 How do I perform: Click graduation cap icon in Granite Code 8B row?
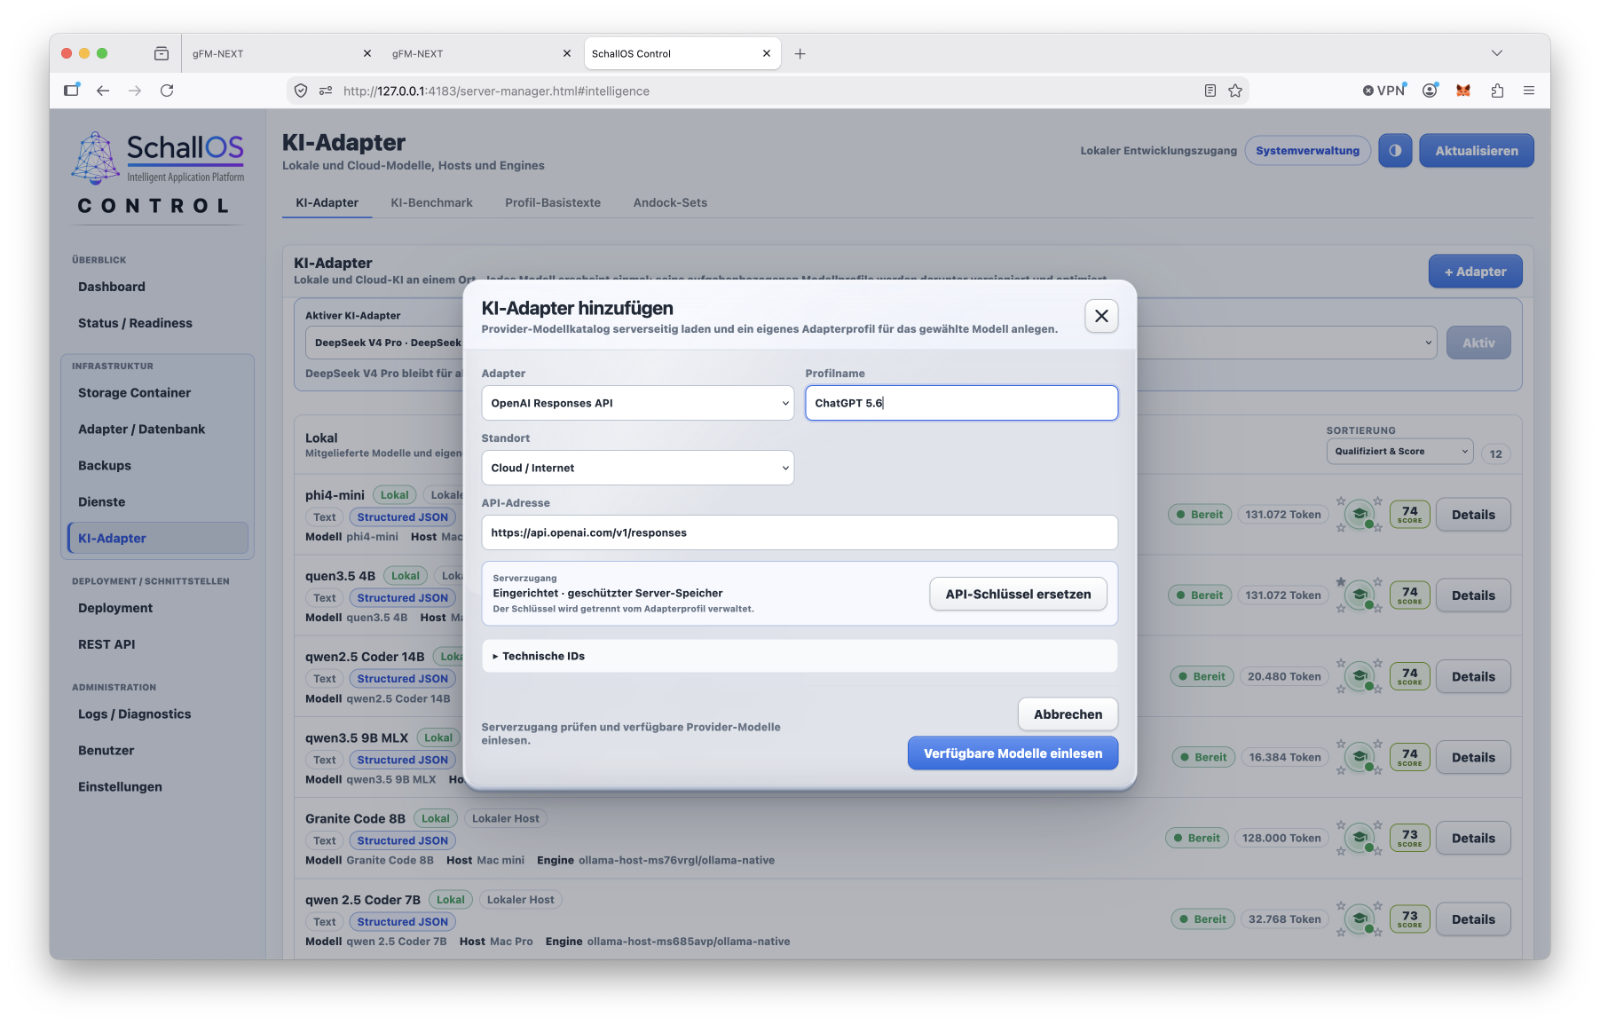[1359, 839]
